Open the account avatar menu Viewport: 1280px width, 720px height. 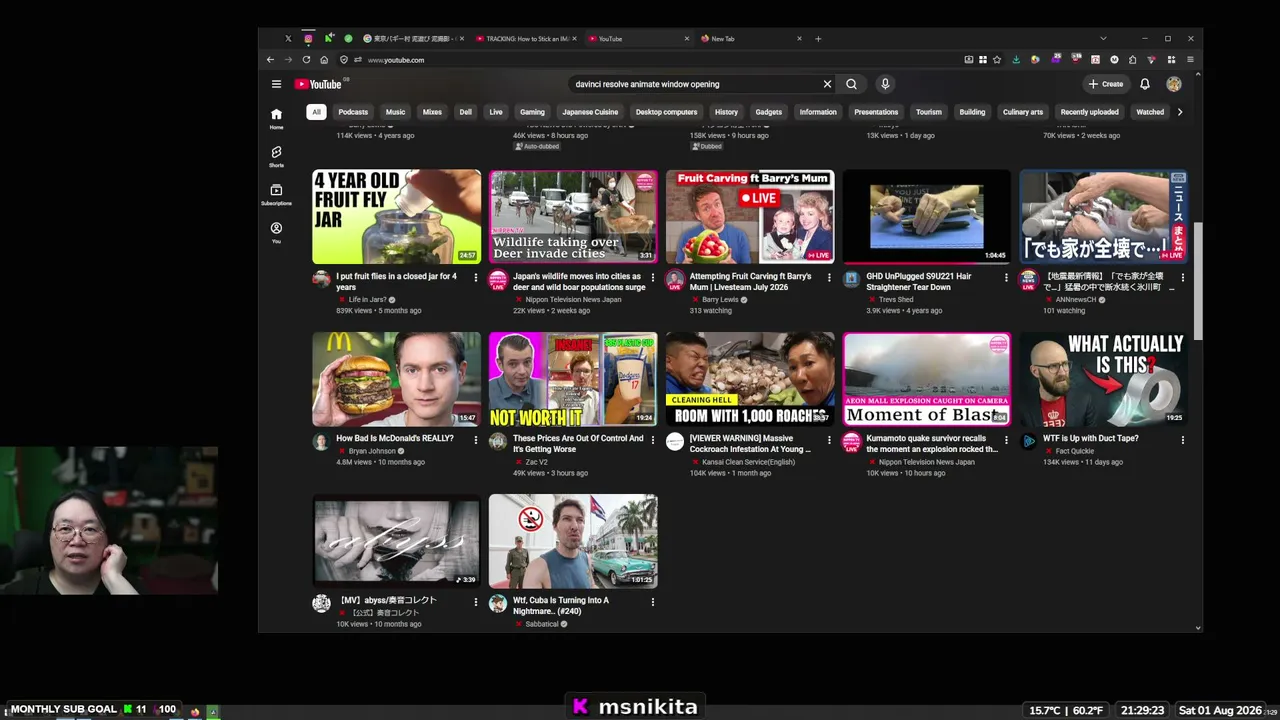(1174, 84)
